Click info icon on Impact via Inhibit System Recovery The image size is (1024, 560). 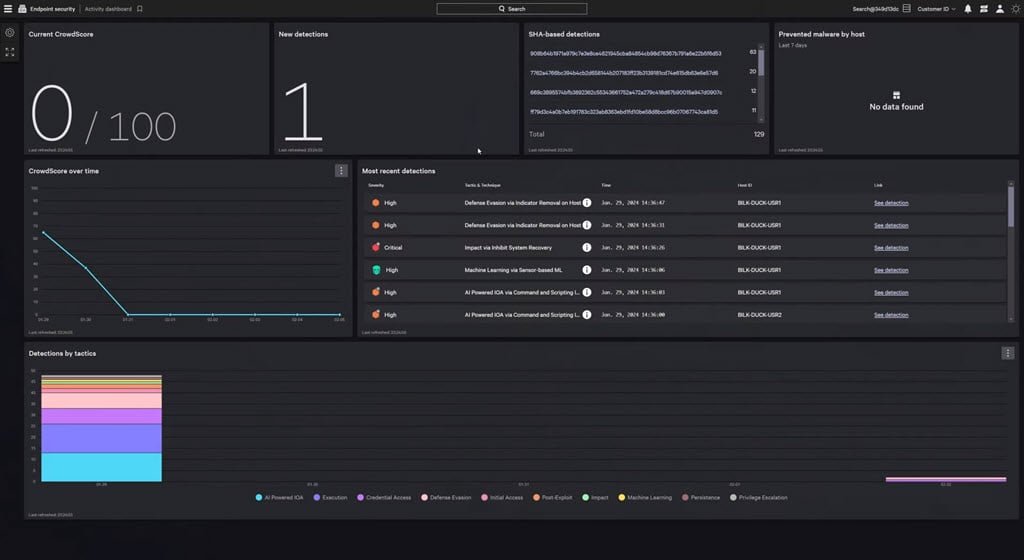[x=587, y=247]
